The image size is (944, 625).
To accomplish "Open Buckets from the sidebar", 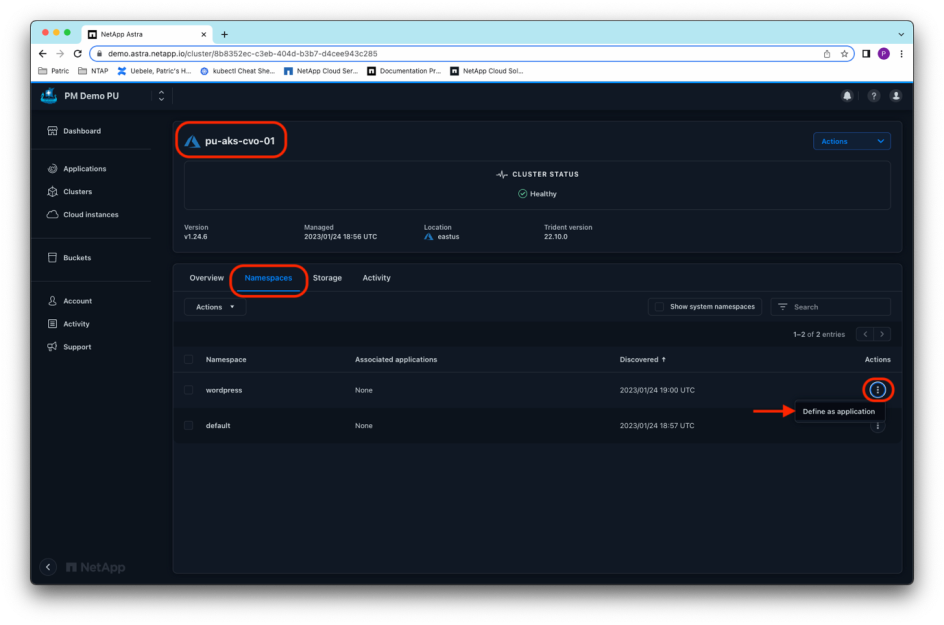I will [76, 258].
